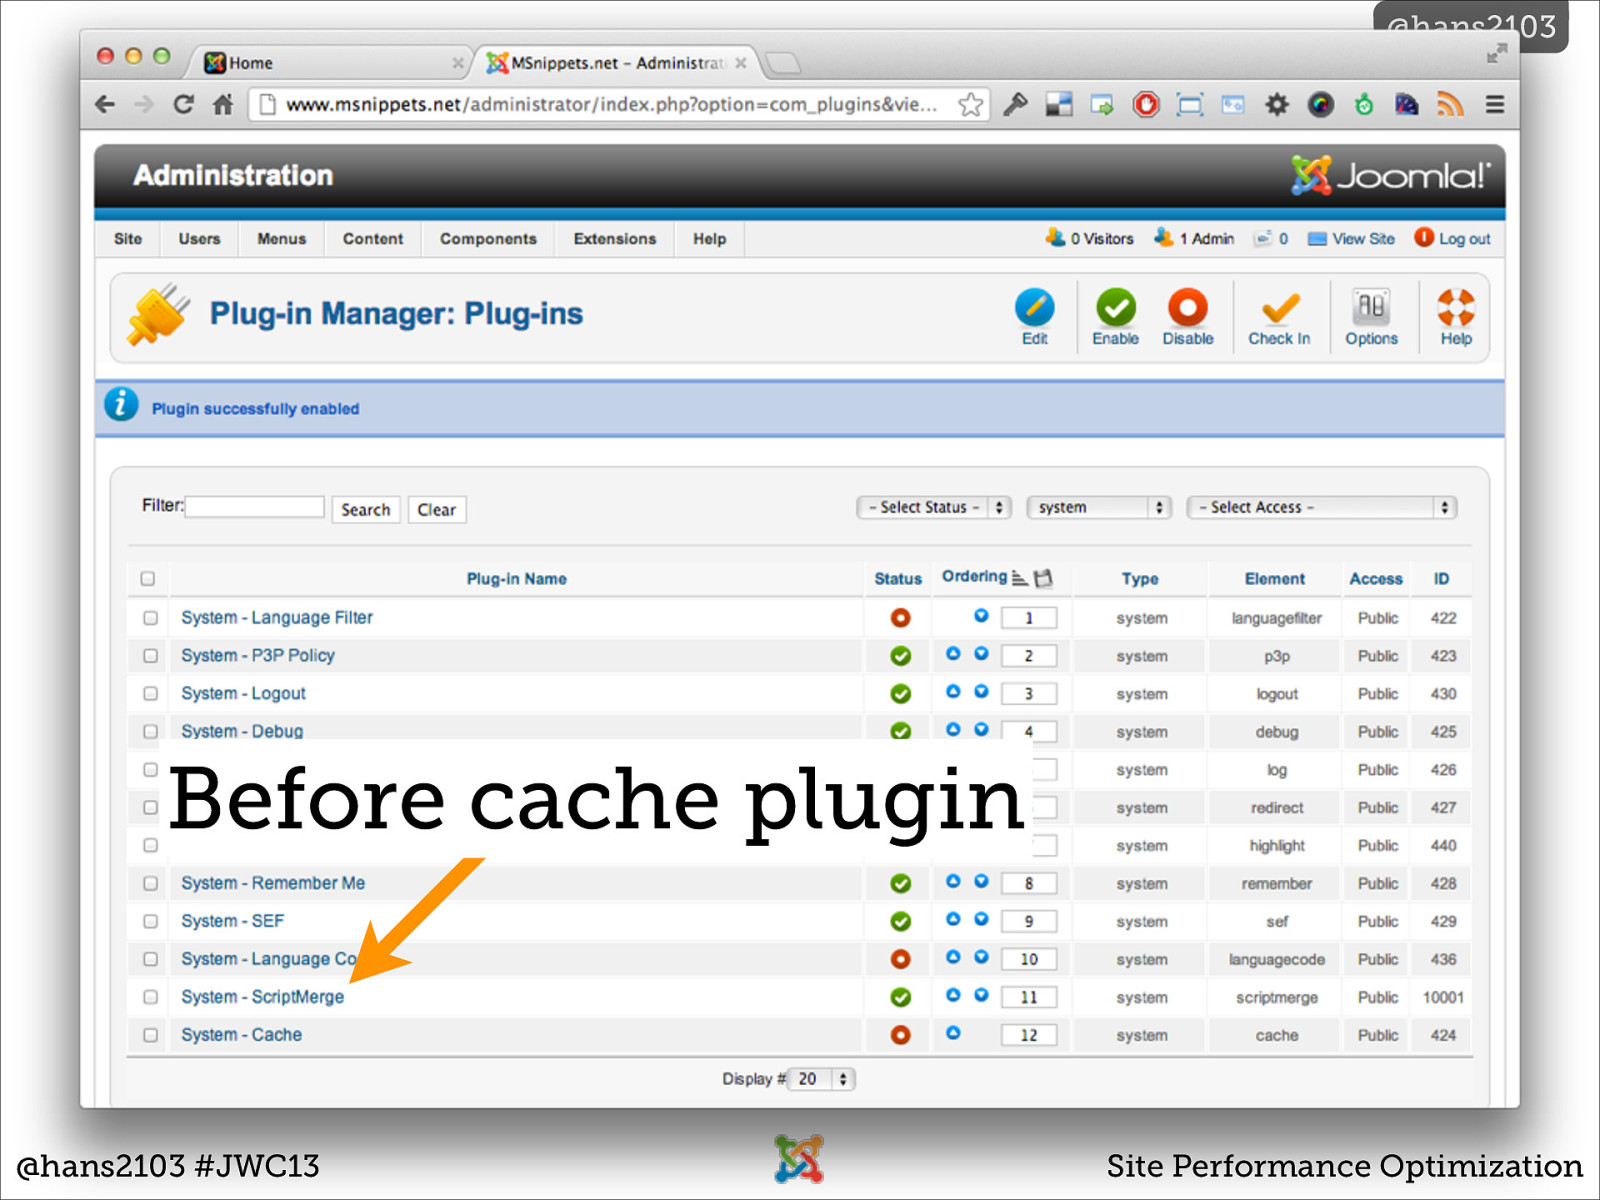Move System - SEF down in ordering
1600x1200 pixels.
[981, 919]
